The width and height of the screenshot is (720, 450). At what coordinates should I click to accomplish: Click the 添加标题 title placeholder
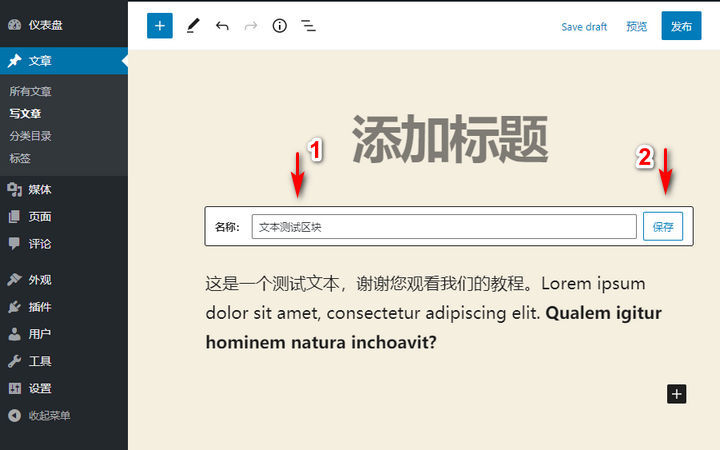click(450, 139)
